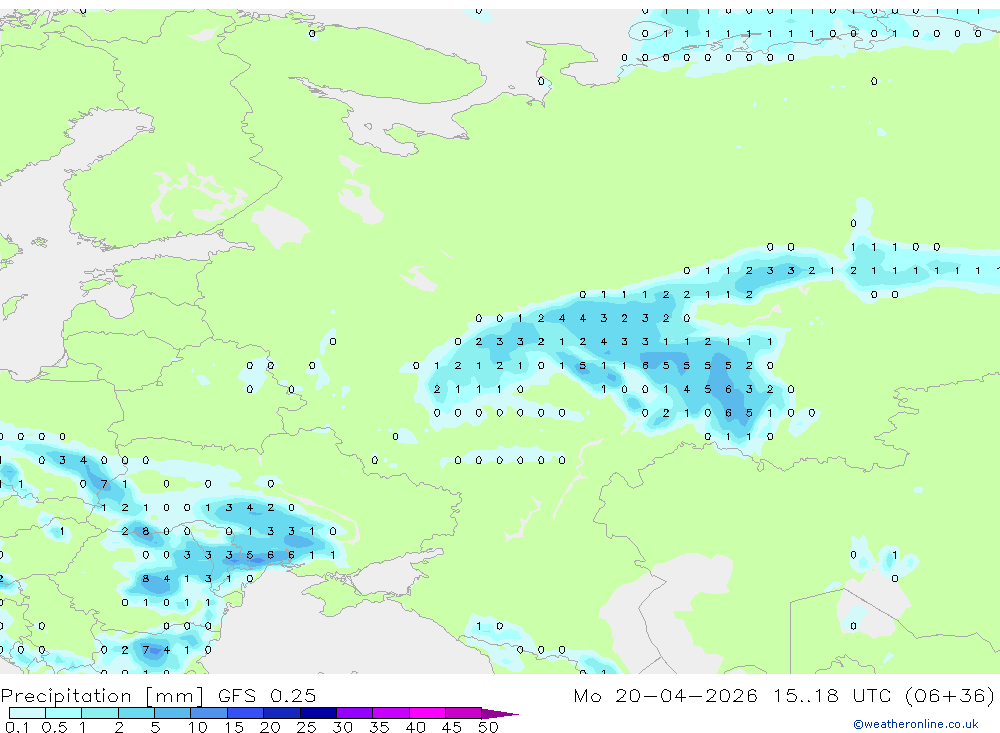Click the 15–20 mm legend swatch
The height and width of the screenshot is (733, 1000).
click(246, 713)
